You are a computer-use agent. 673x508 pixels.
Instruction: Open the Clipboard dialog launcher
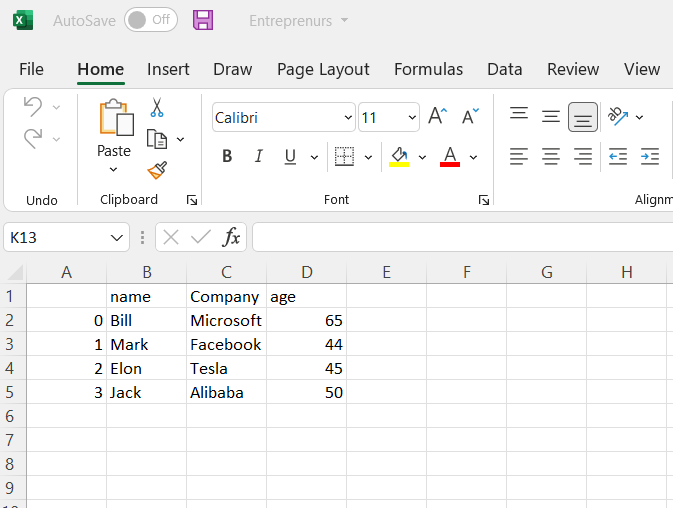pyautogui.click(x=192, y=200)
